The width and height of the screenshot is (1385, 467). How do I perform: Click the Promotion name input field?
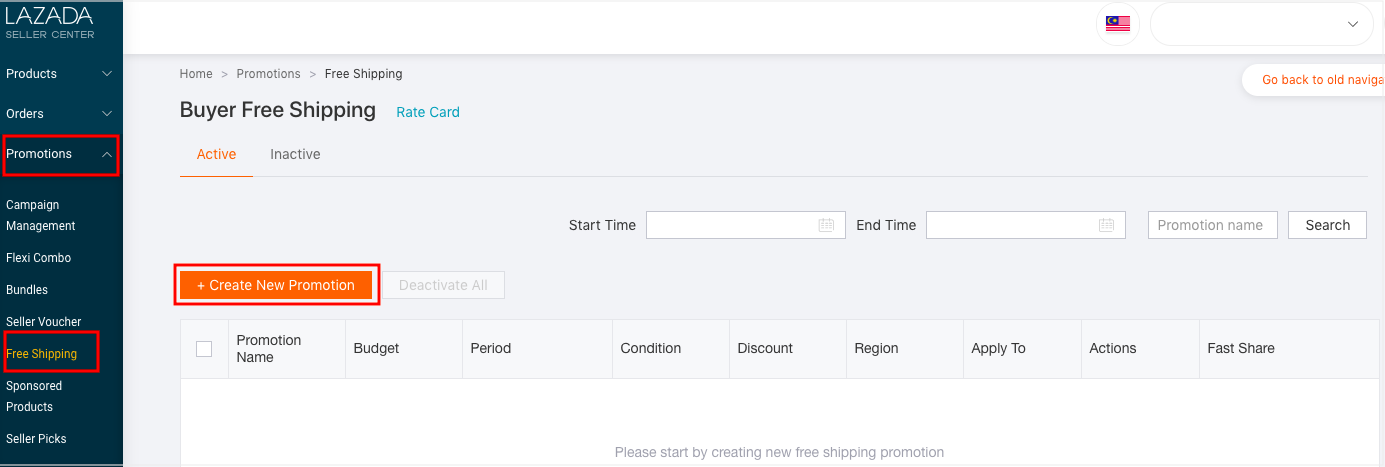coord(1213,225)
